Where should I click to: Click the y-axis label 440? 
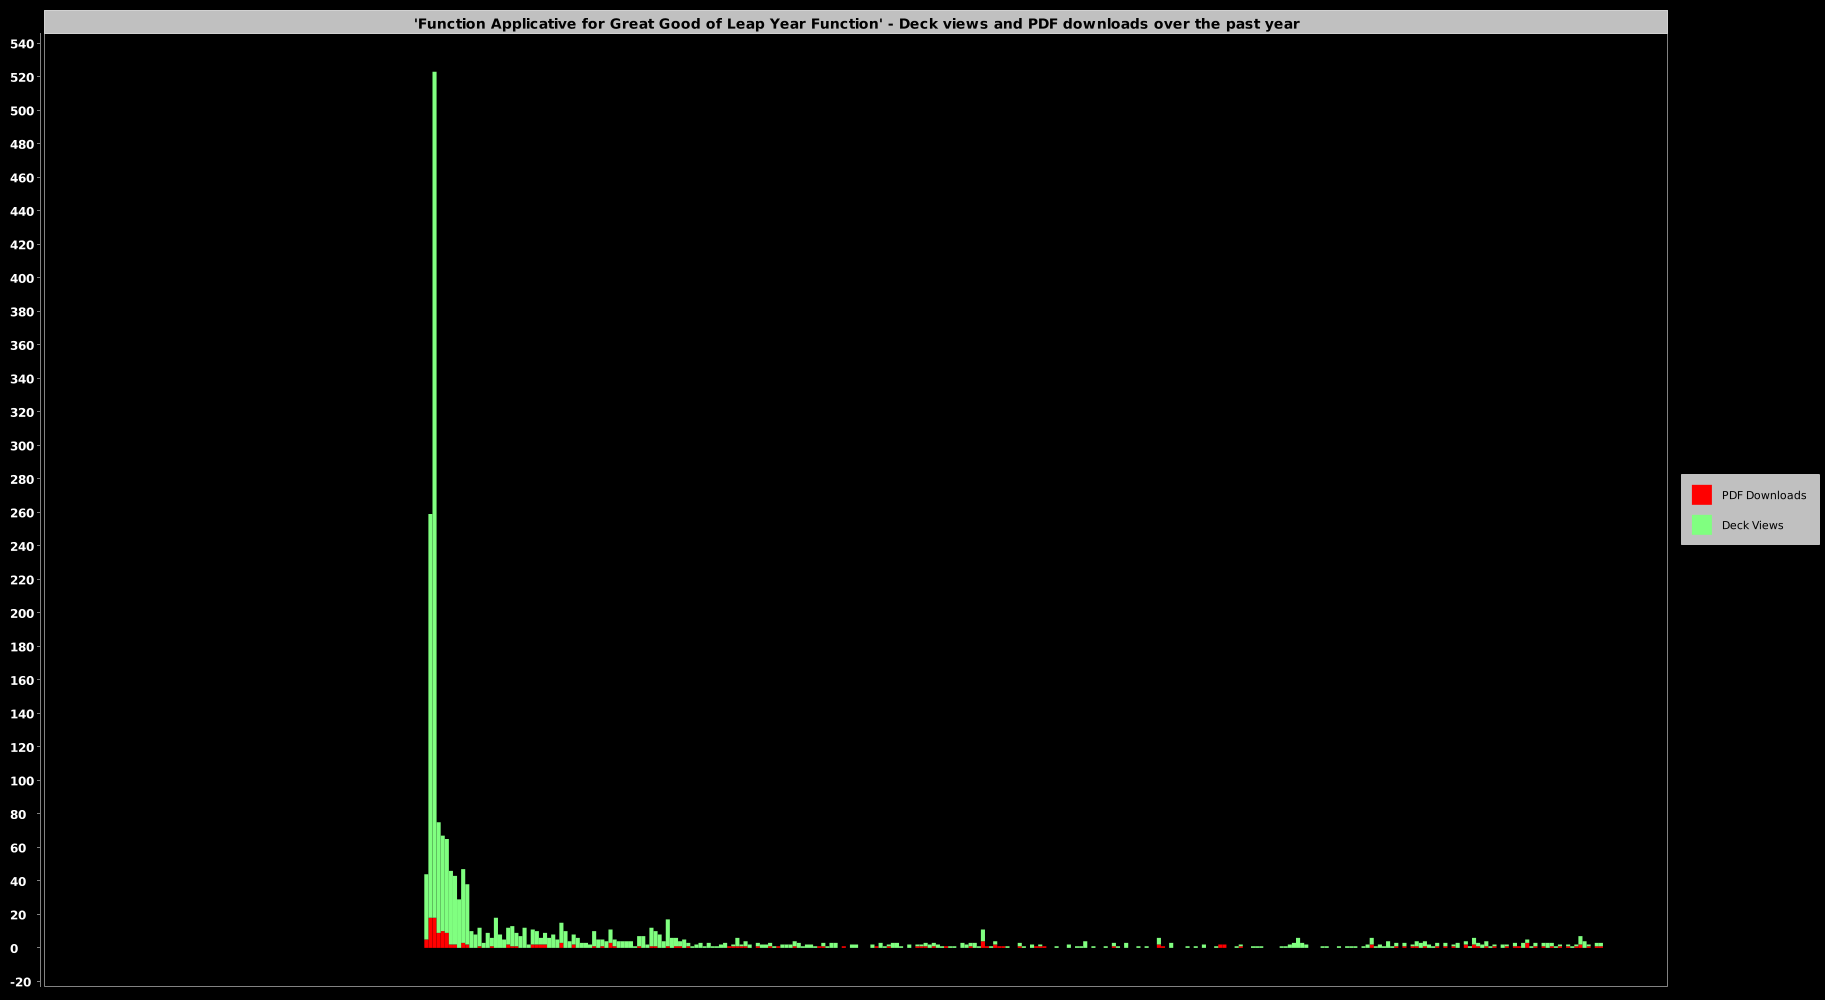point(21,212)
